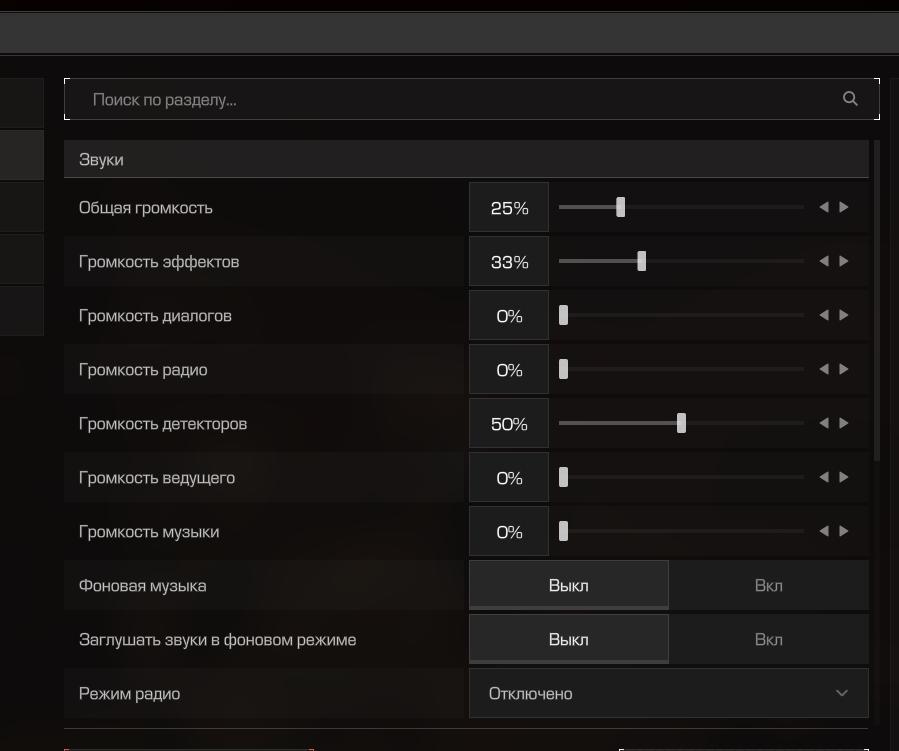Click the Режим радио chevron arrow
The image size is (899, 751).
pyautogui.click(x=842, y=694)
